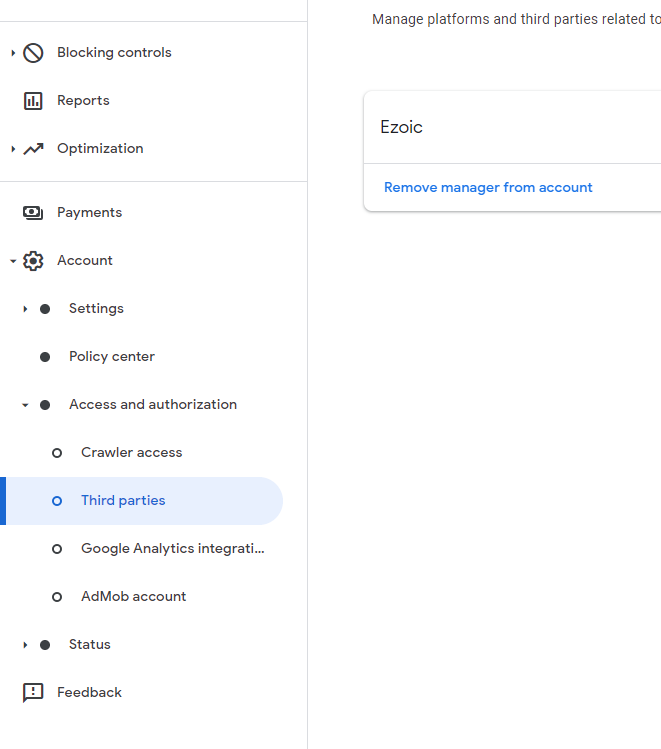The height and width of the screenshot is (749, 661).
Task: Open Google Analytics integration page
Action: click(x=172, y=549)
